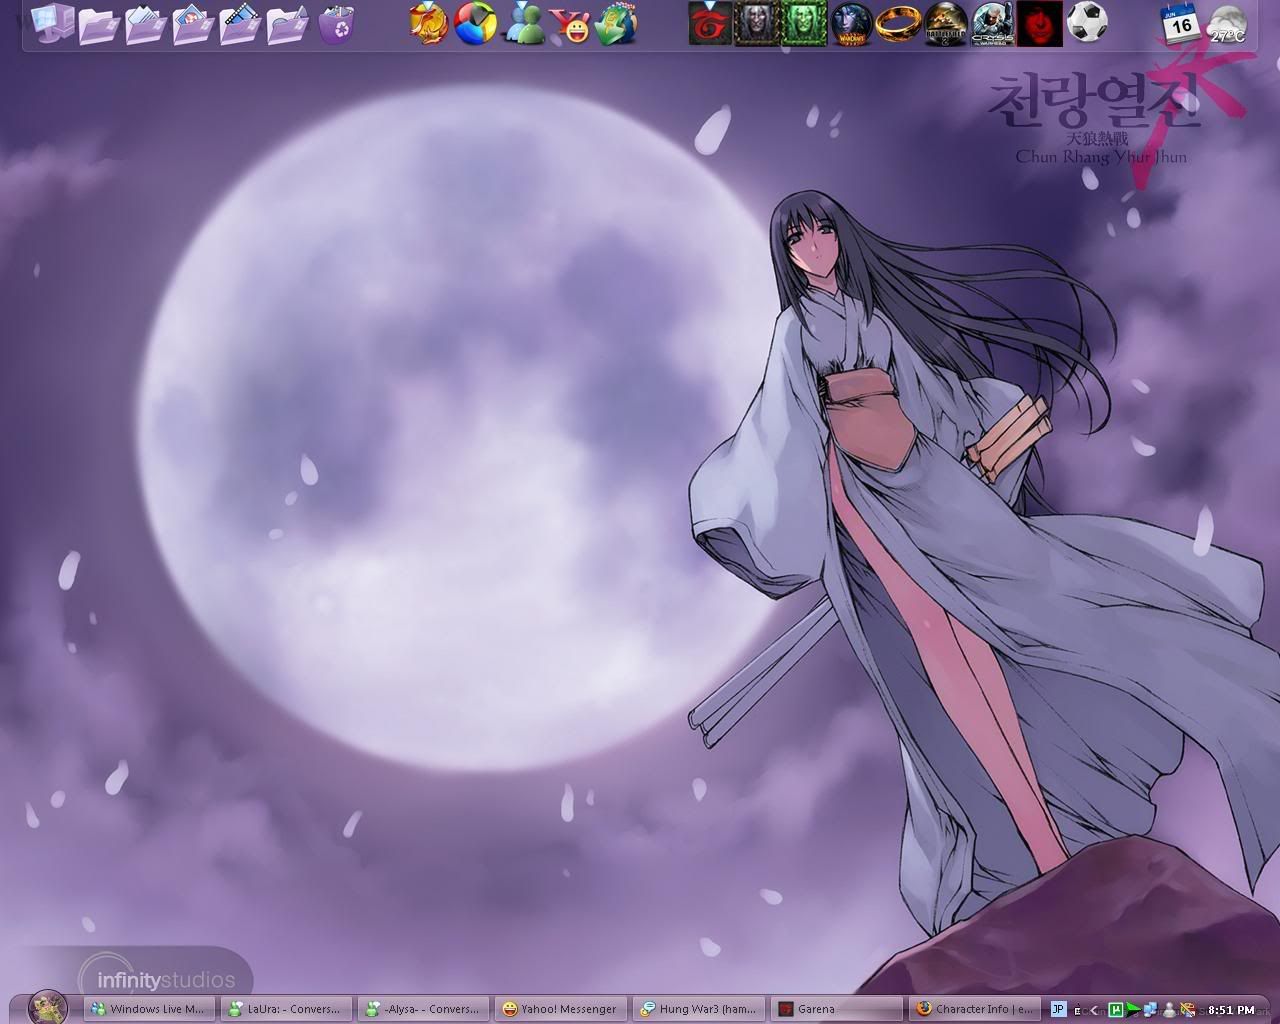Switch to Windows Live Messenger taskbar window
1280x1024 pixels.
(x=150, y=1009)
